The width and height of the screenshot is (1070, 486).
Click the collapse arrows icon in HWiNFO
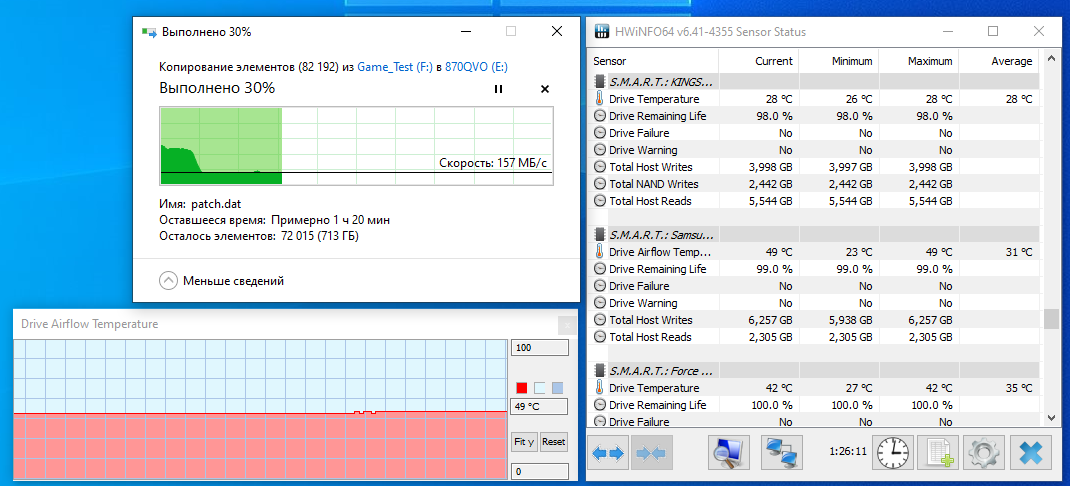(652, 453)
